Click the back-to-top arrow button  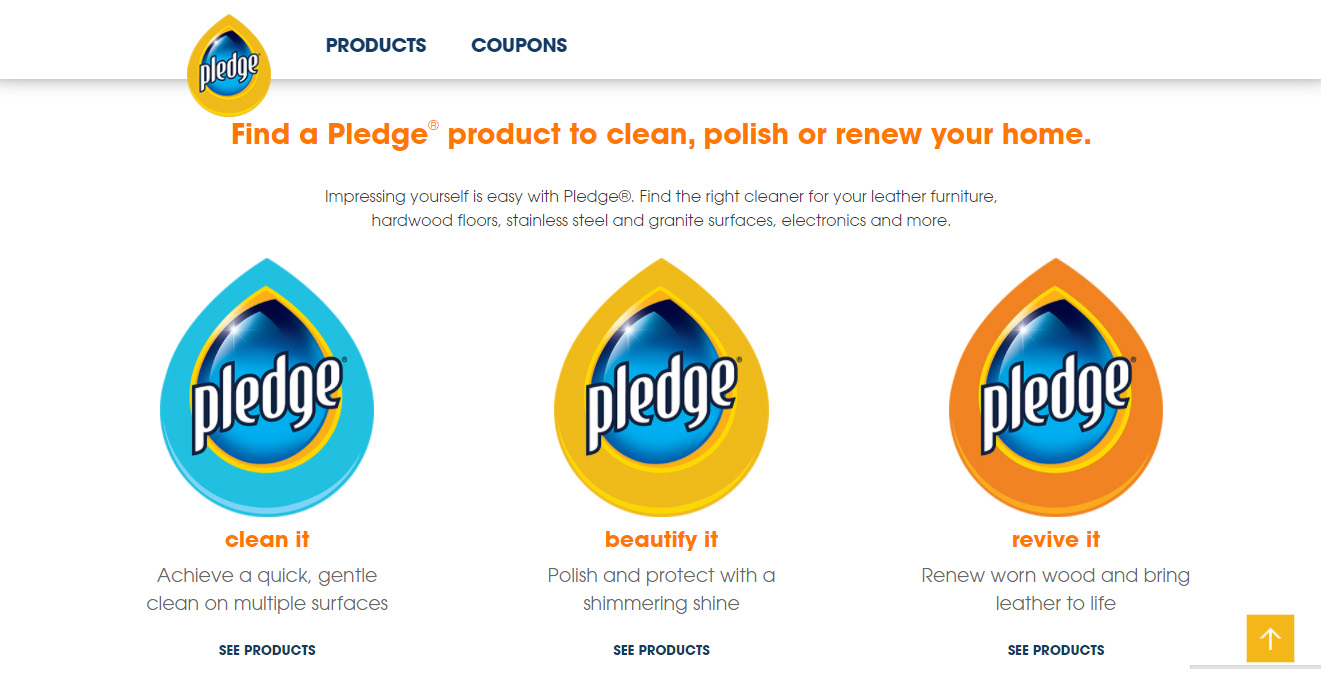click(1270, 638)
